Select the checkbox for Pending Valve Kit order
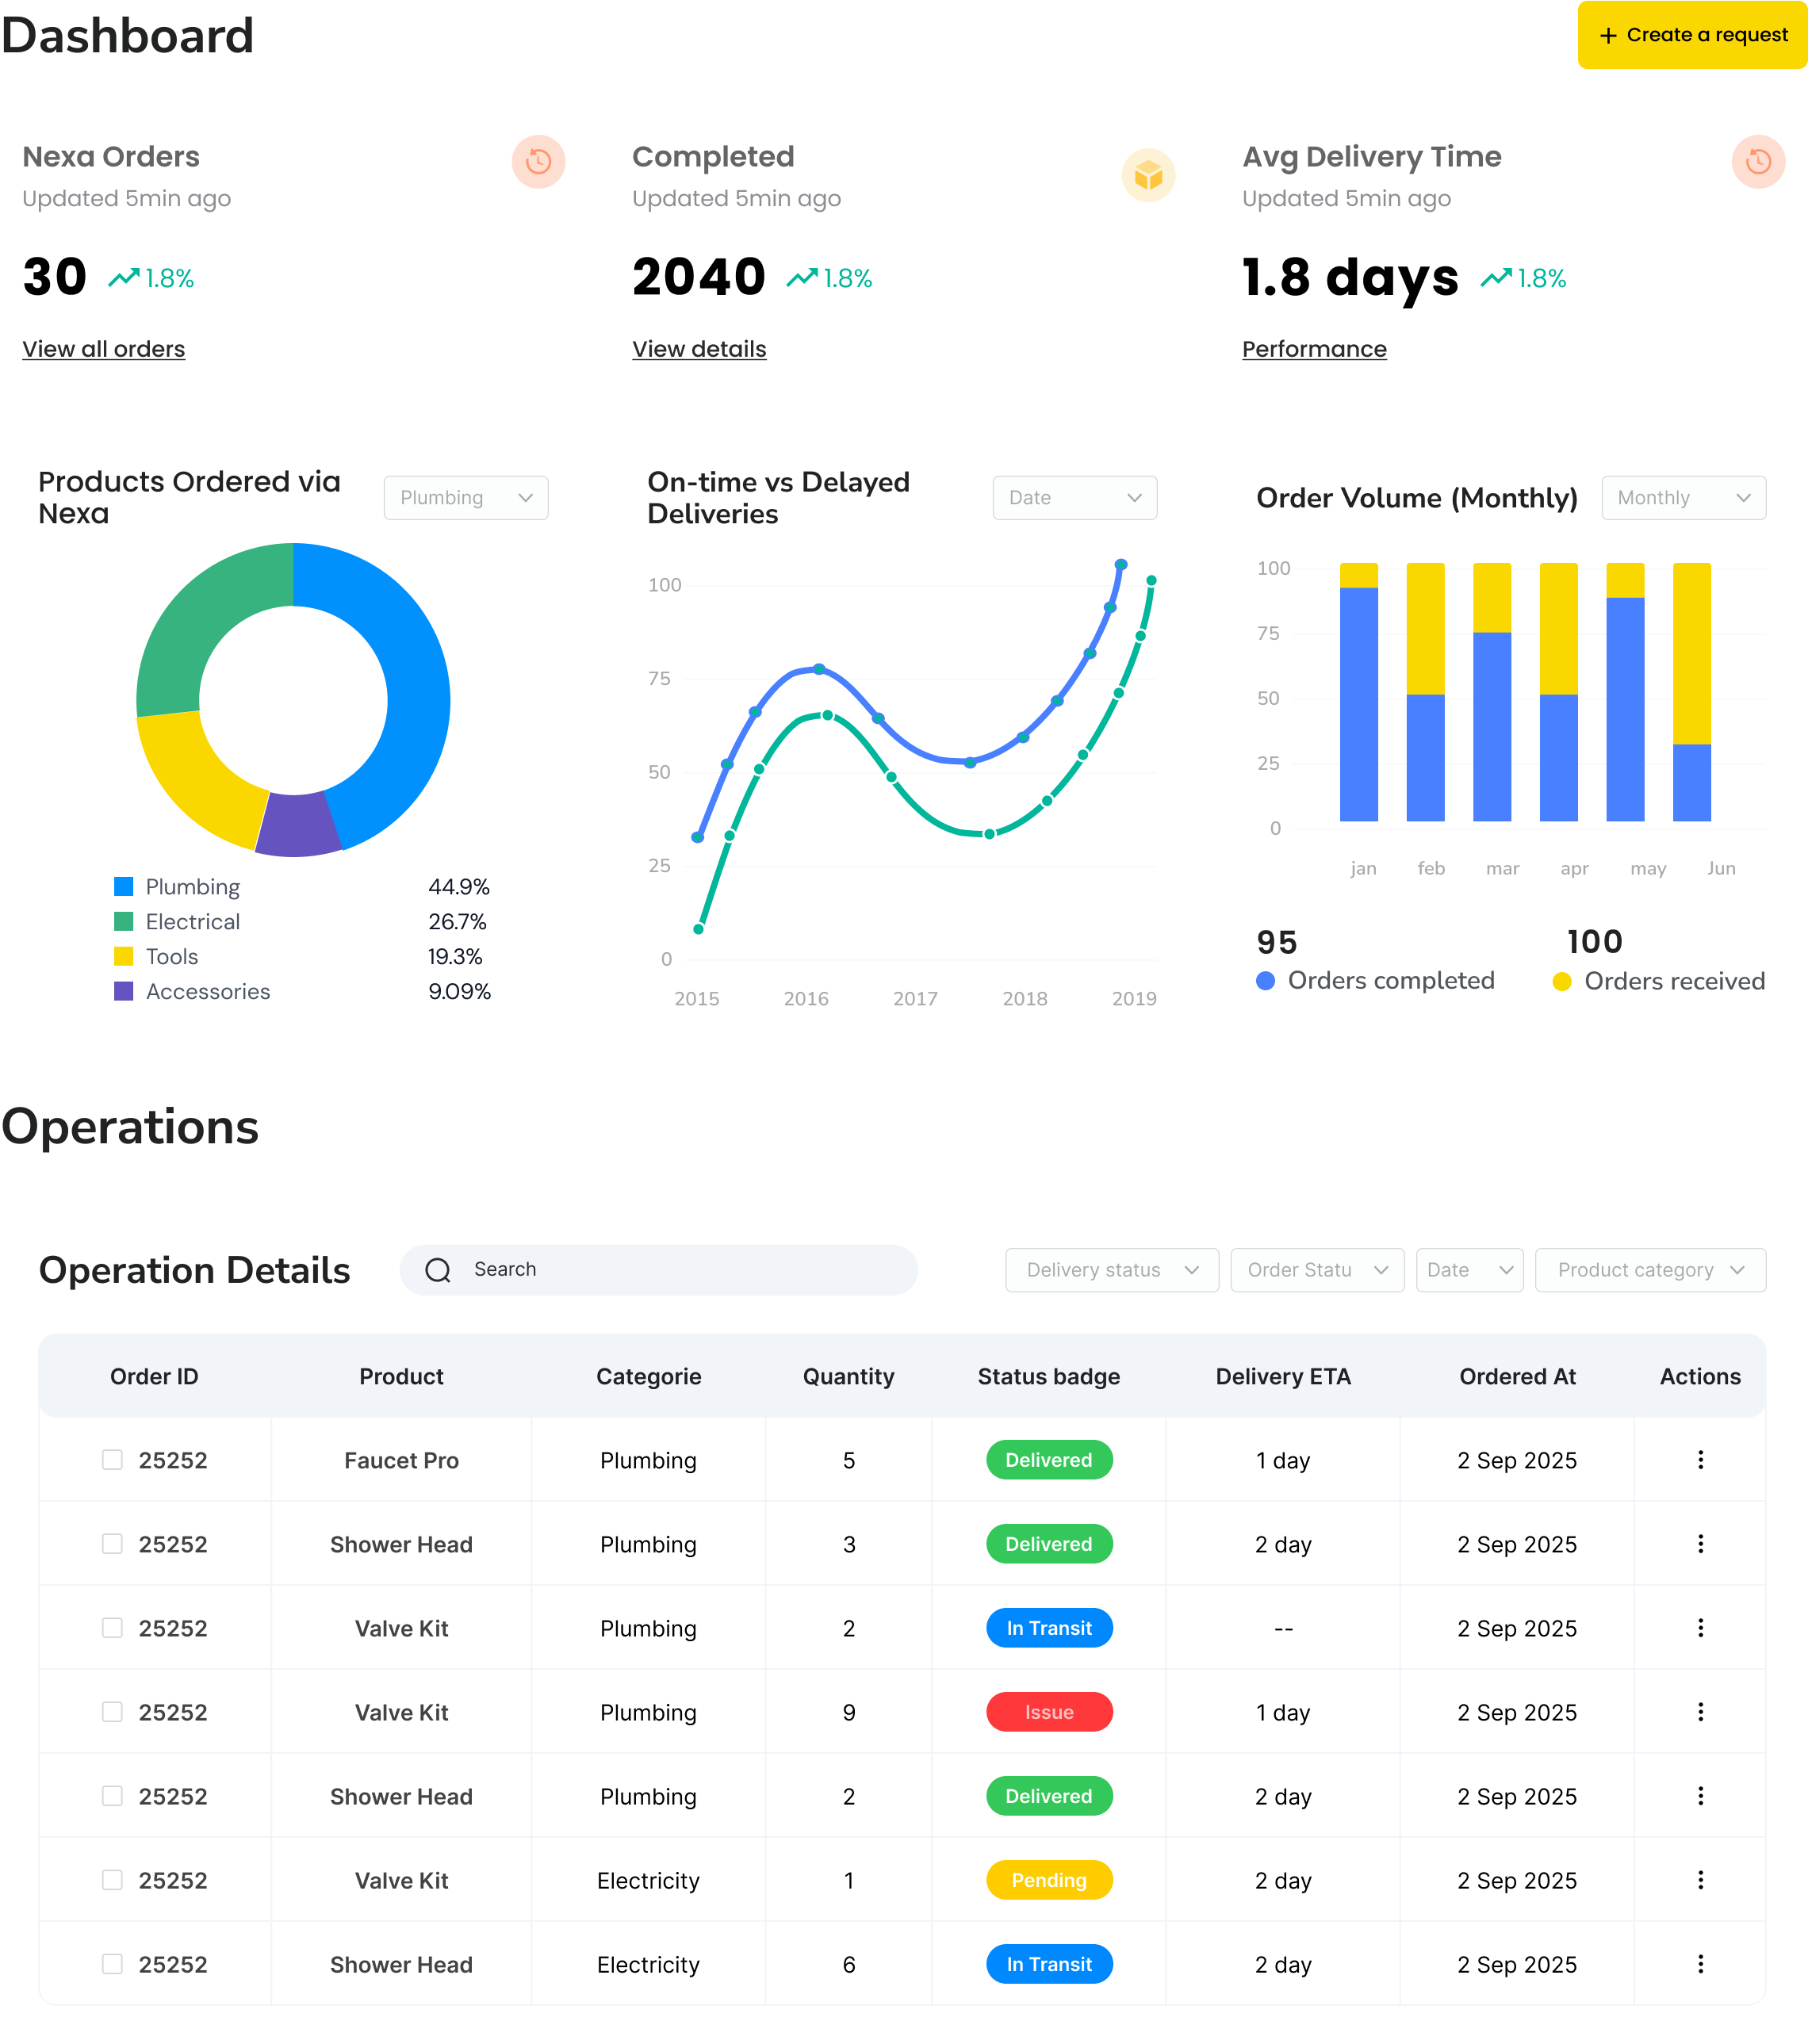This screenshot has width=1808, height=2044. pos(112,1880)
